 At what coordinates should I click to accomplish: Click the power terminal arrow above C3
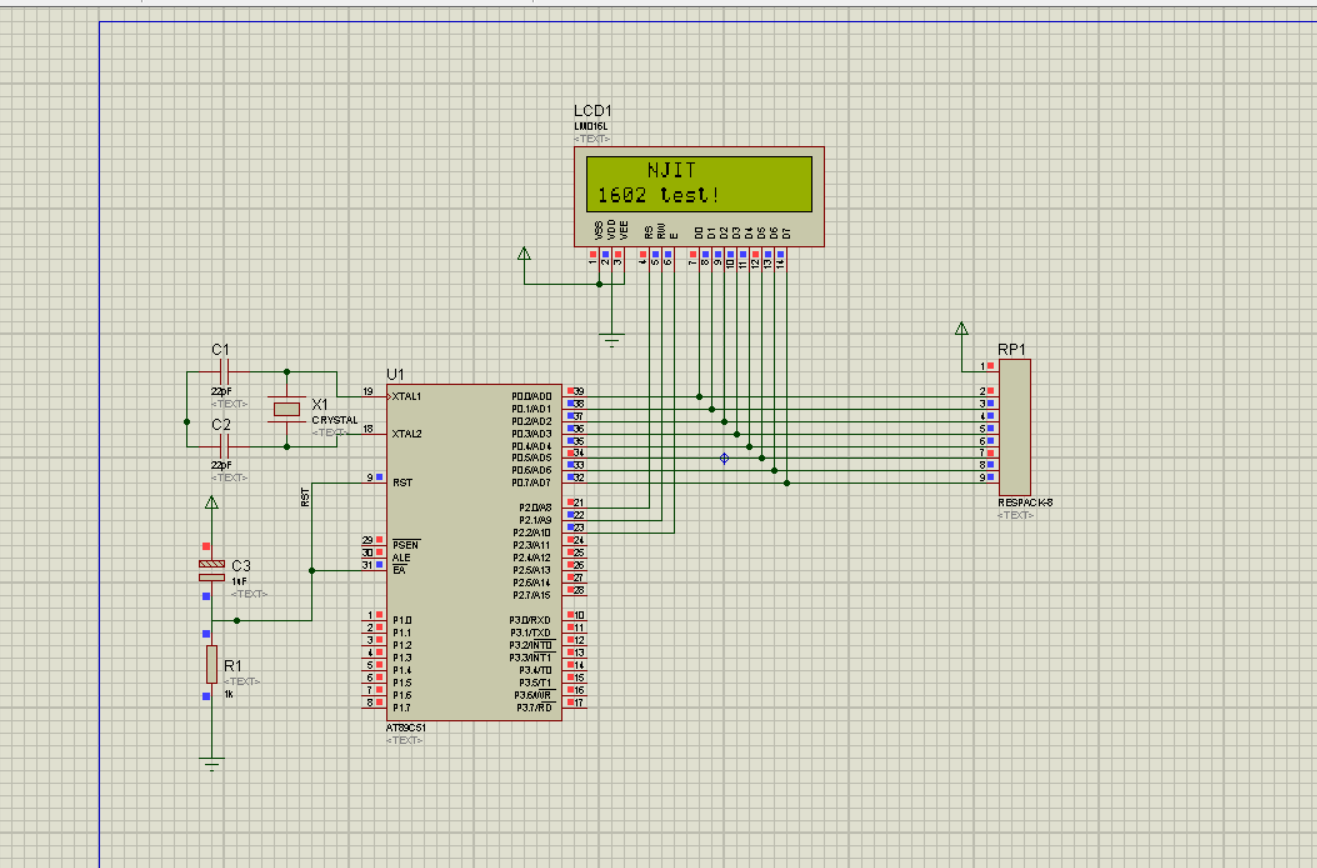211,502
